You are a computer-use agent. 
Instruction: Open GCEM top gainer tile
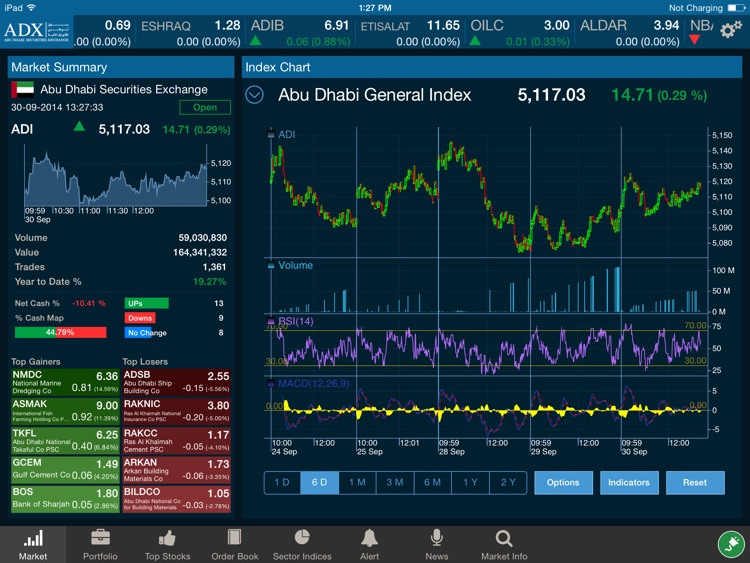pyautogui.click(x=65, y=470)
